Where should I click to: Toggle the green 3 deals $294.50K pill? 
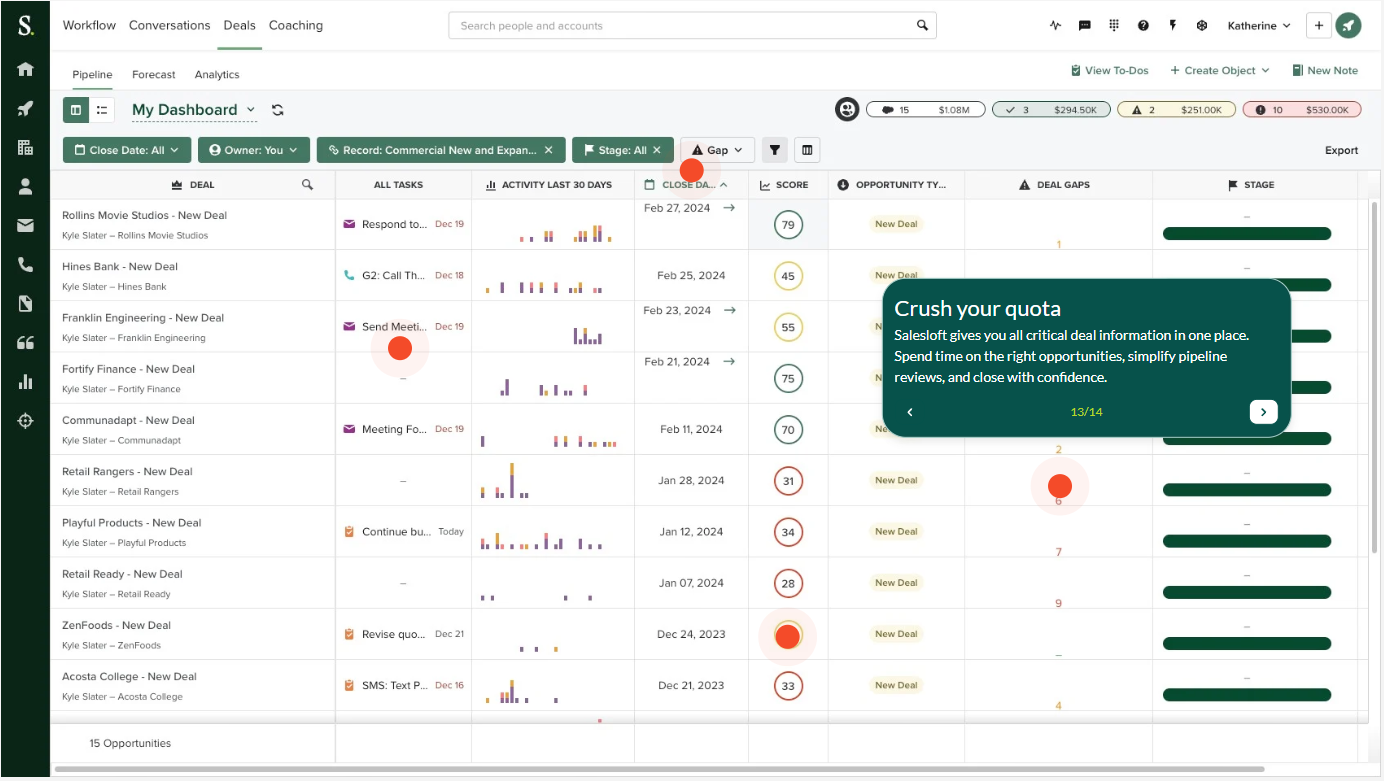[1050, 110]
